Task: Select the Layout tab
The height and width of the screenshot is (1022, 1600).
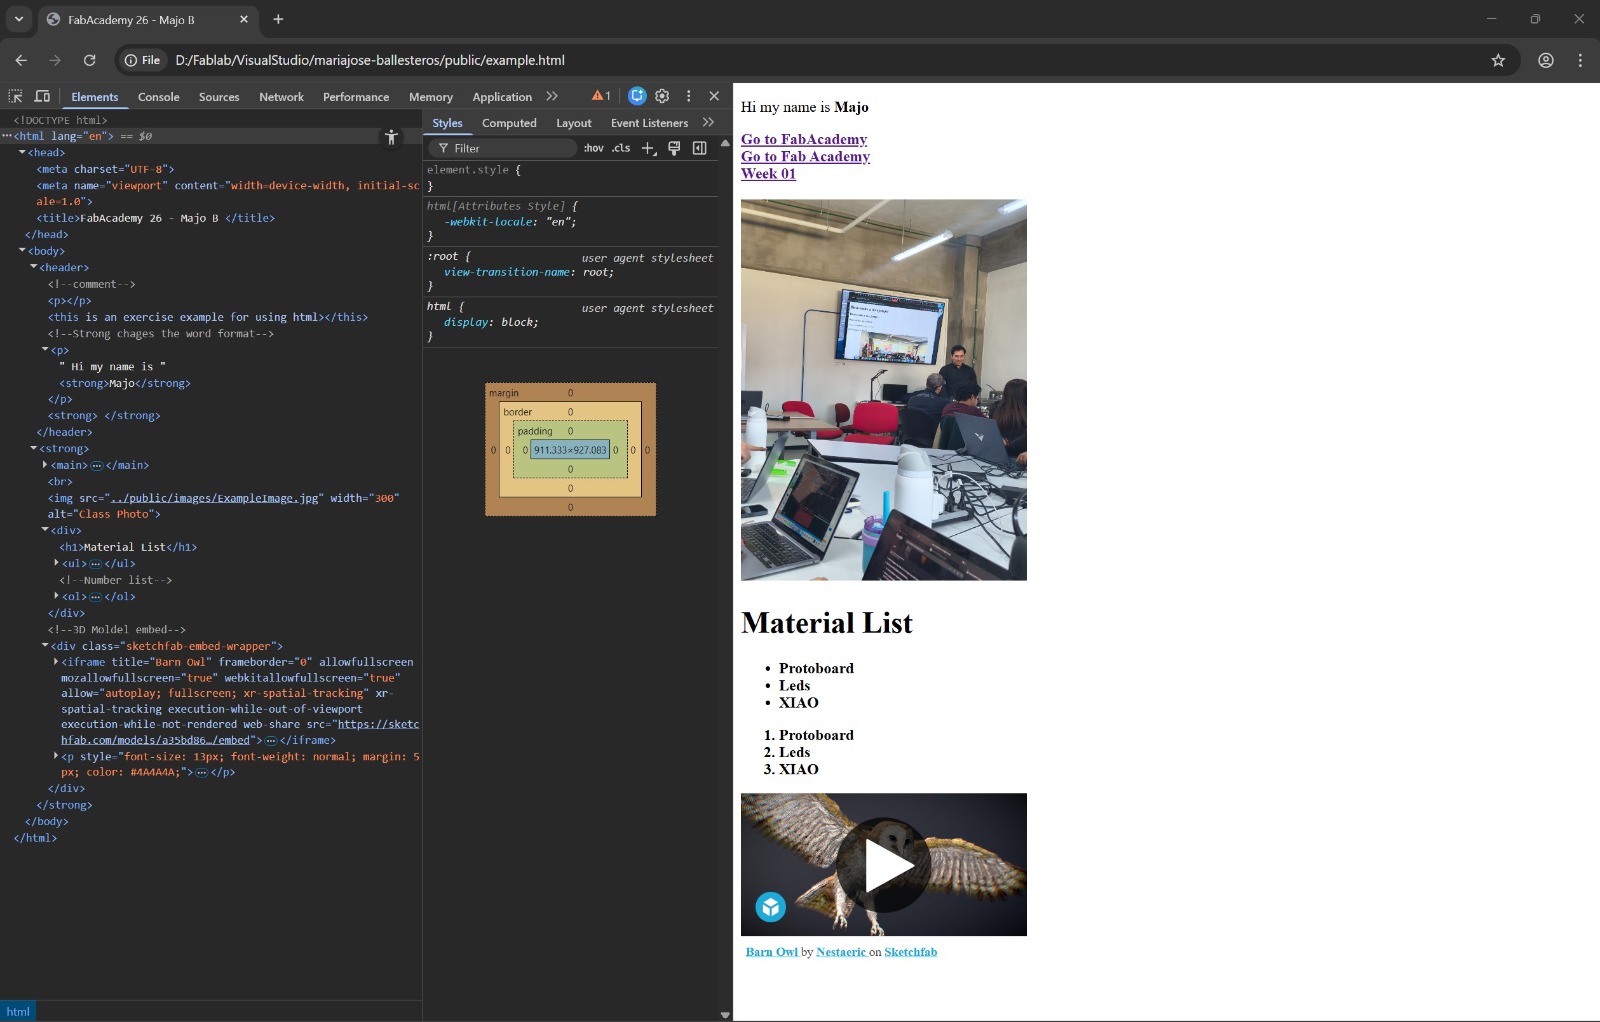Action: [x=574, y=123]
